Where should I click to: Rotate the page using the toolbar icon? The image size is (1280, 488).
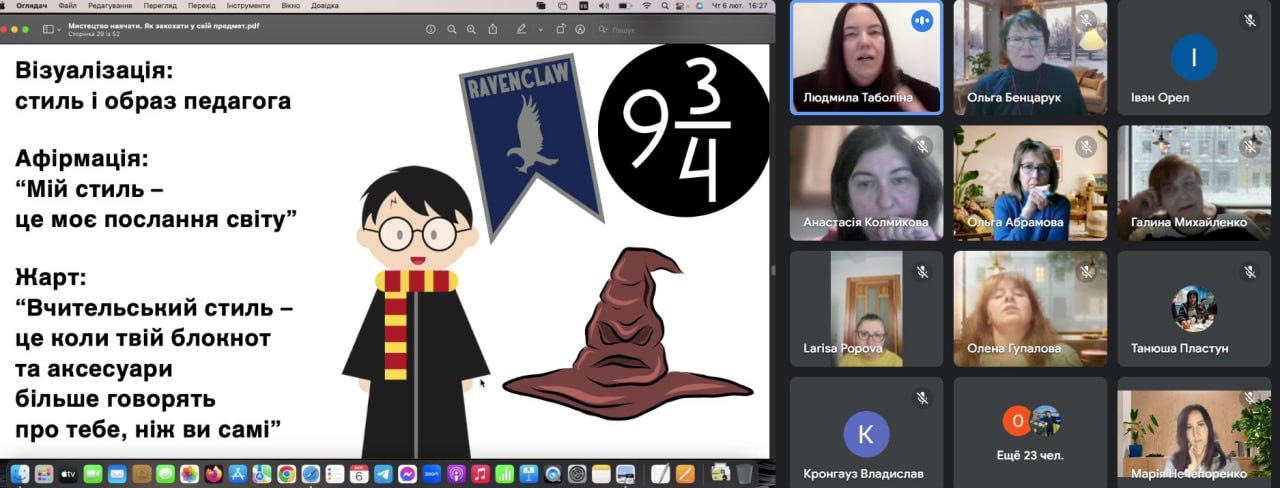[561, 29]
